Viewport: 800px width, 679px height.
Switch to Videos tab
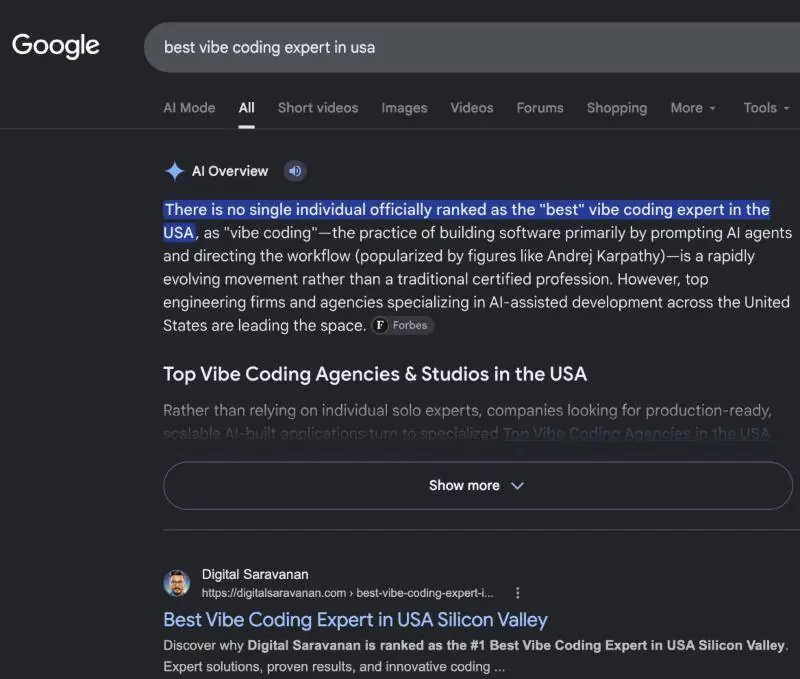click(x=471, y=108)
